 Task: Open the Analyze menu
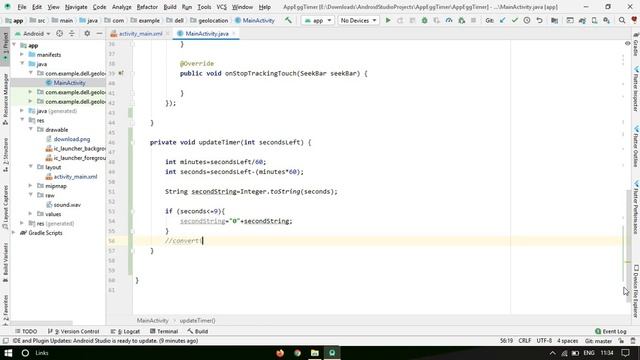tap(122, 7)
